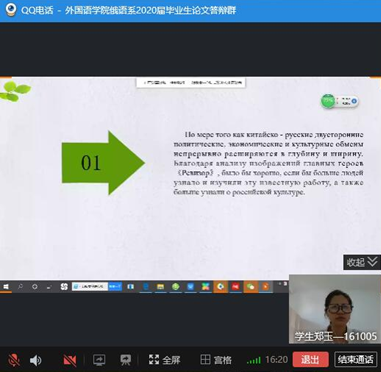The image size is (381, 372).
Task: Open the WeChat icon in shared taskbar
Action: point(250,287)
